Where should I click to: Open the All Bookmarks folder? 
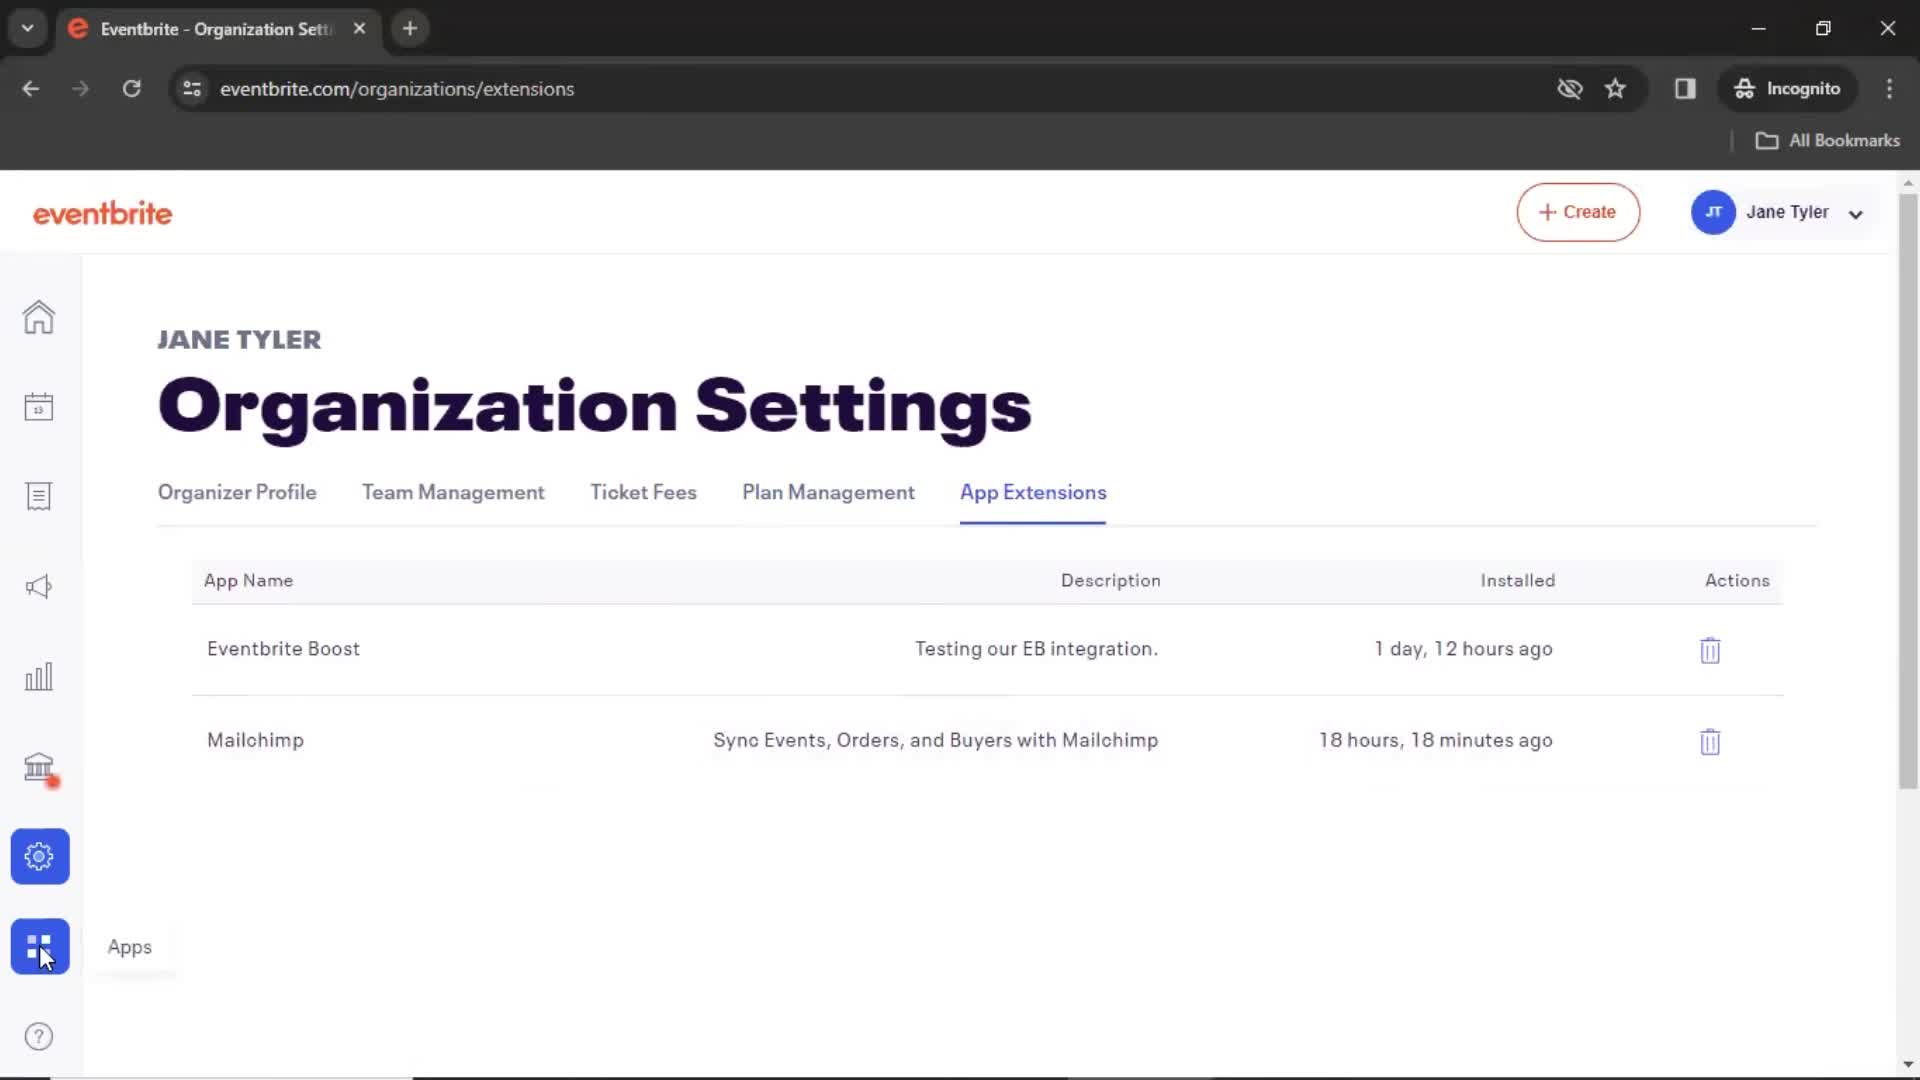(1827, 141)
